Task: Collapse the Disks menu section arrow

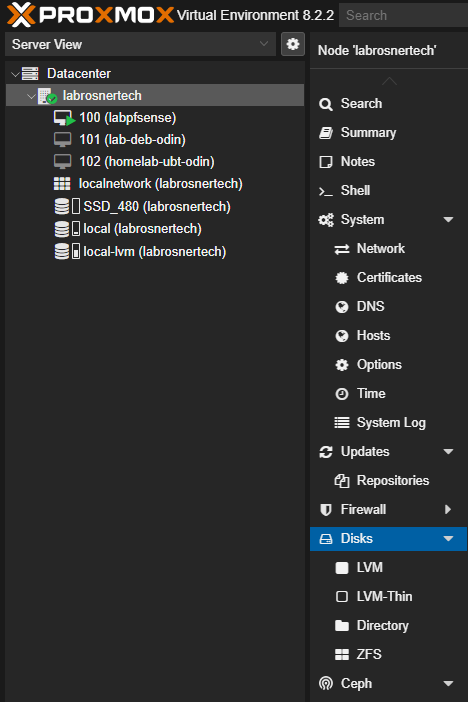Action: click(448, 539)
